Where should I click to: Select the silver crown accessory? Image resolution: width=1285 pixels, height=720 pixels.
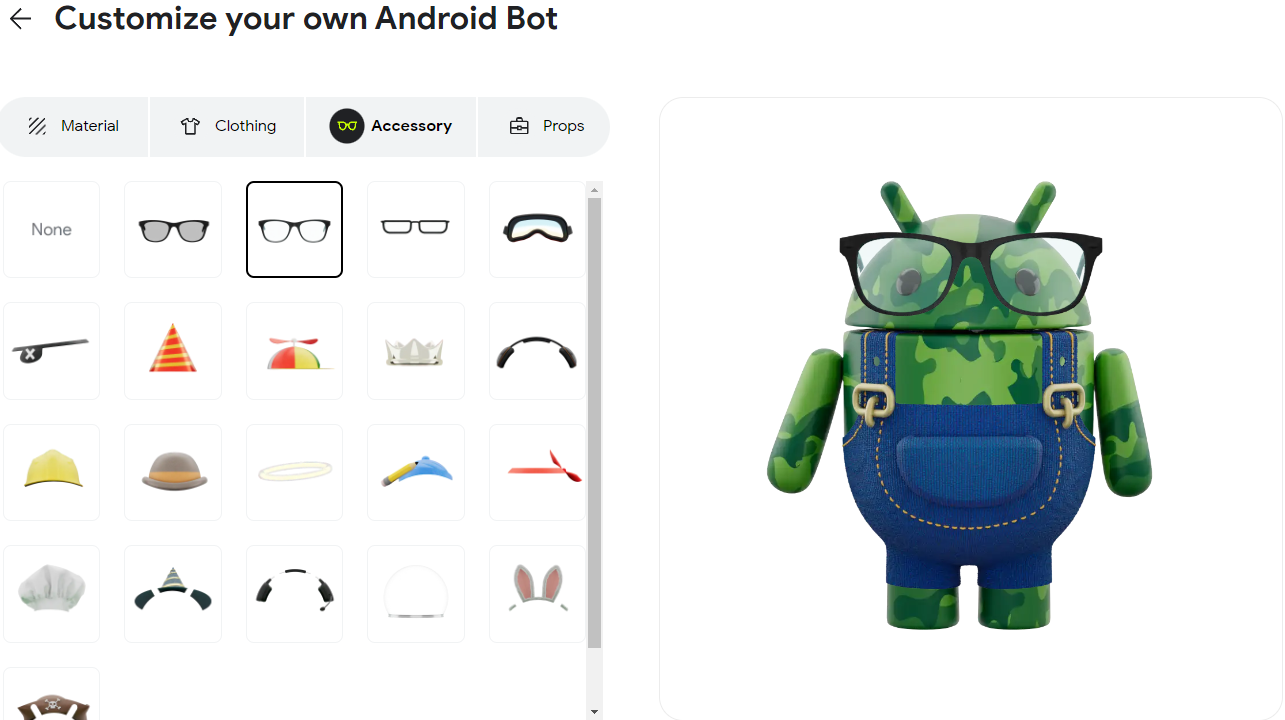click(x=416, y=351)
